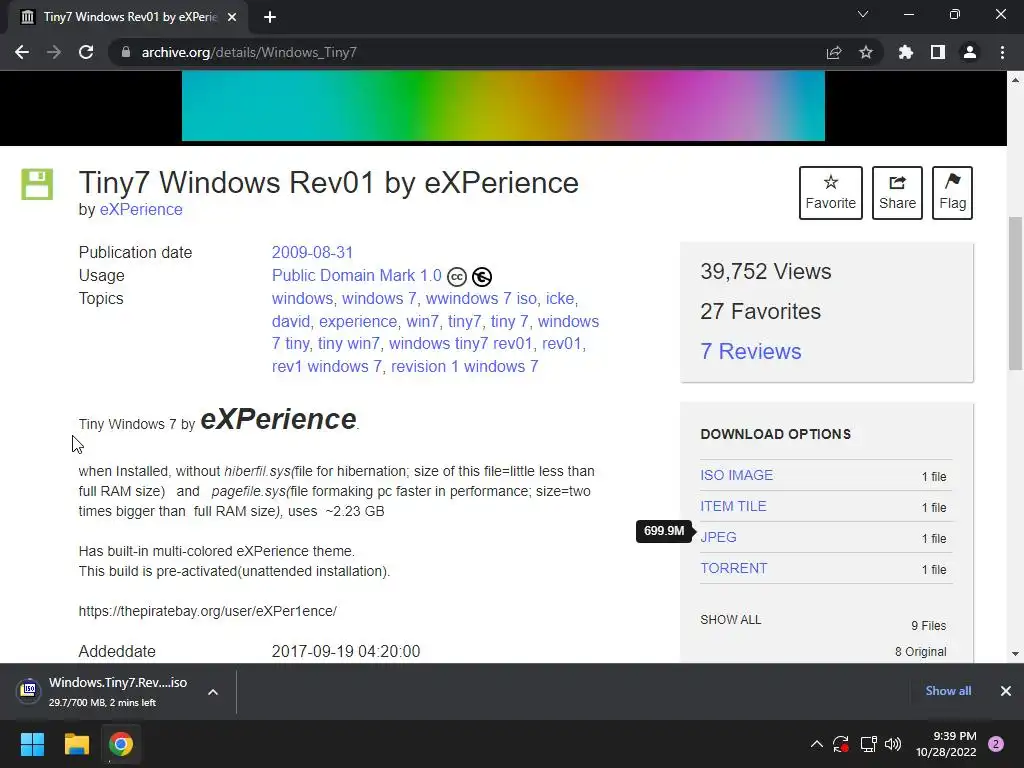Click SHOW ALL download files
Image resolution: width=1024 pixels, height=768 pixels.
point(731,620)
